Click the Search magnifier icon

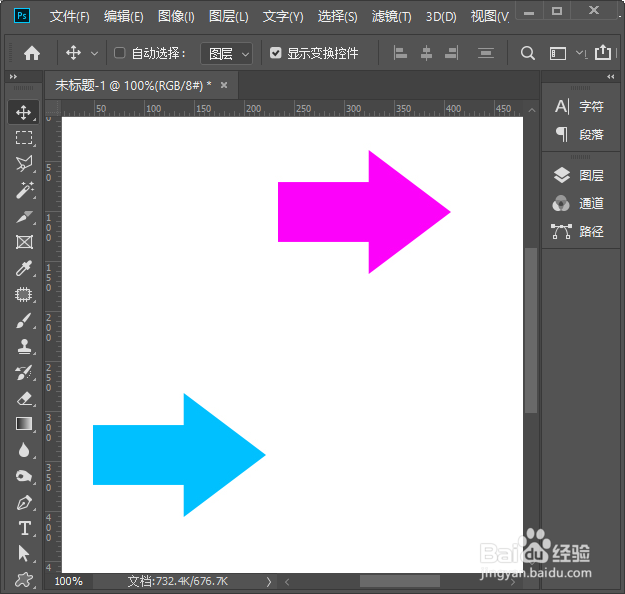[x=528, y=53]
